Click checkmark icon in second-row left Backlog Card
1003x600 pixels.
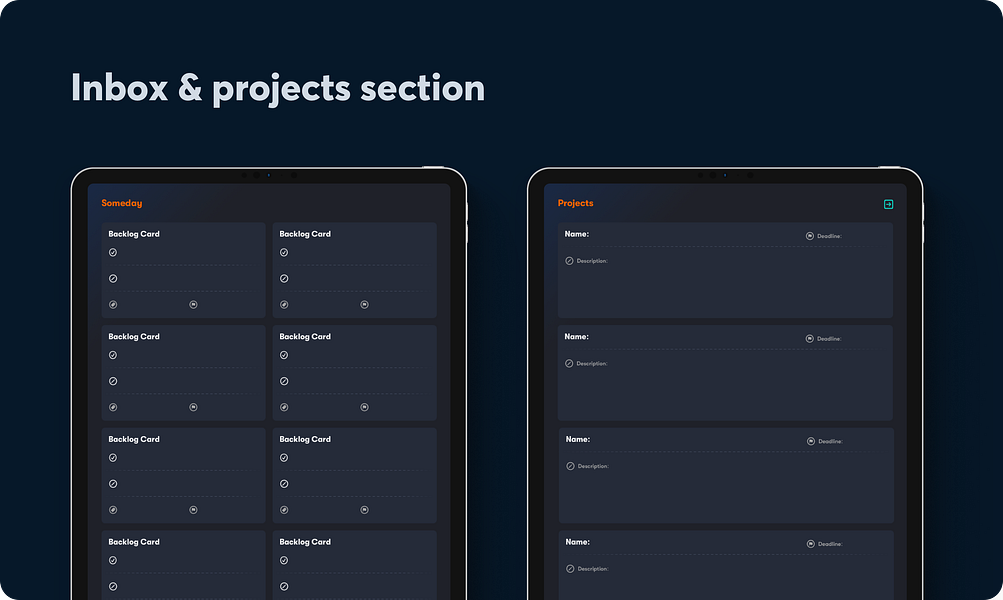click(113, 355)
